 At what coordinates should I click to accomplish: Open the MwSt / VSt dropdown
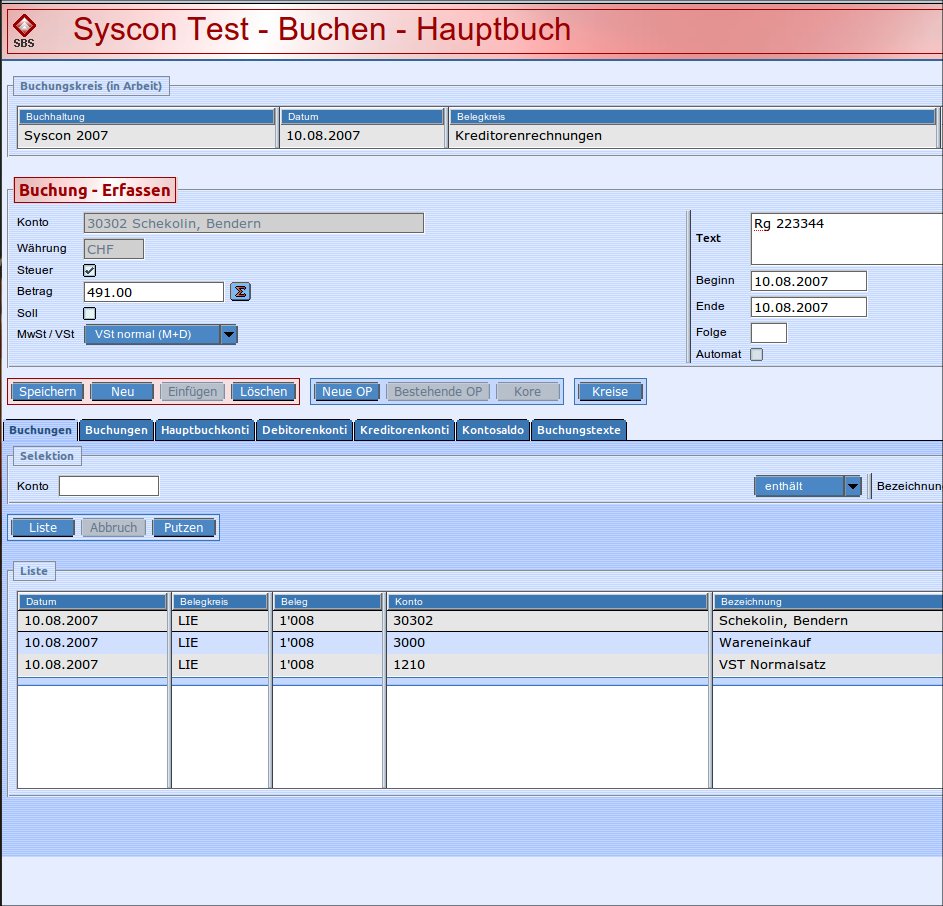click(x=229, y=334)
